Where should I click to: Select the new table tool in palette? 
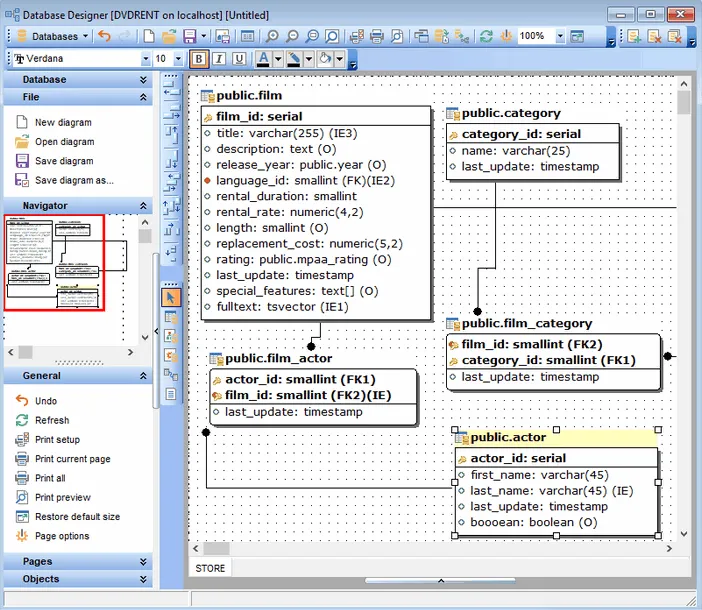click(170, 317)
